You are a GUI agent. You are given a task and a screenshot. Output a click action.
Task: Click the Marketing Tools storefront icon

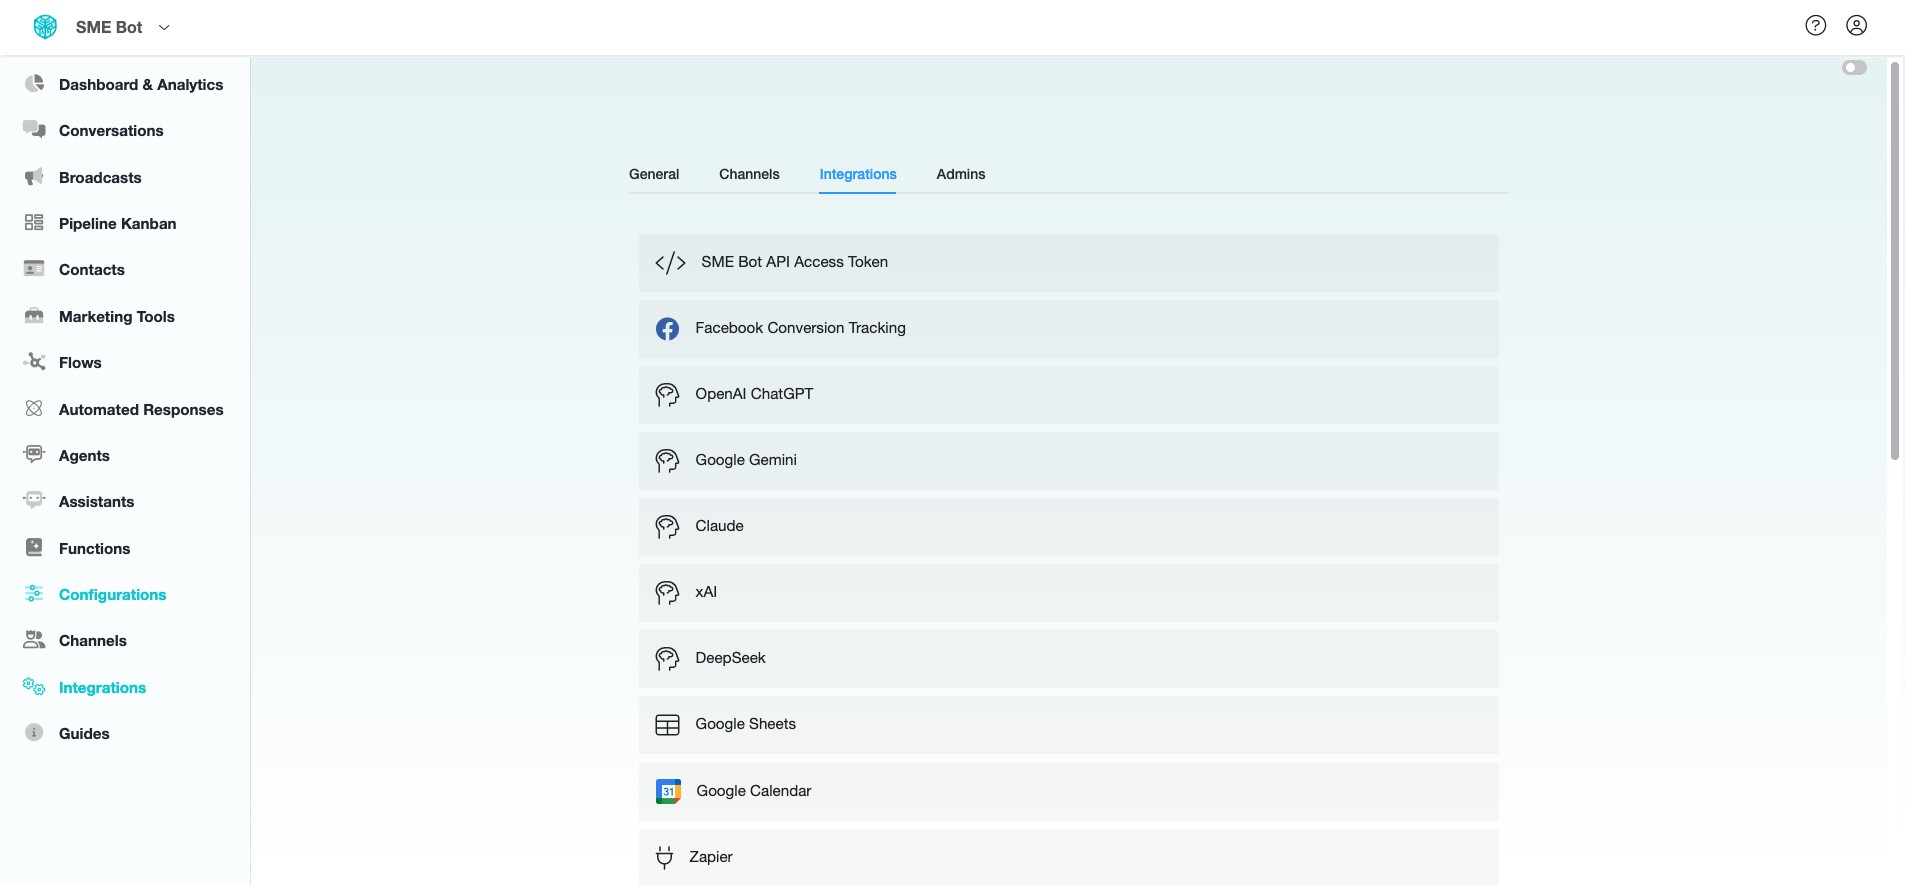pyautogui.click(x=34, y=316)
